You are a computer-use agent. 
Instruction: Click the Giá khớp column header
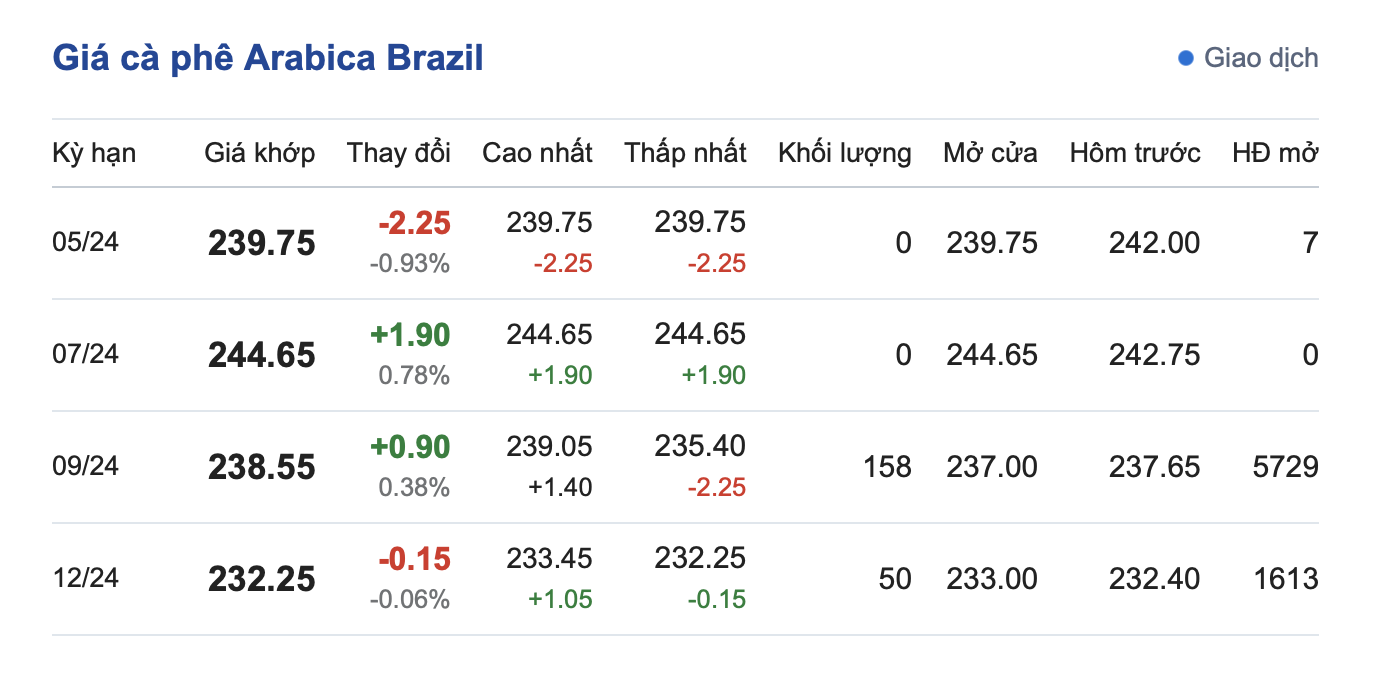[260, 153]
